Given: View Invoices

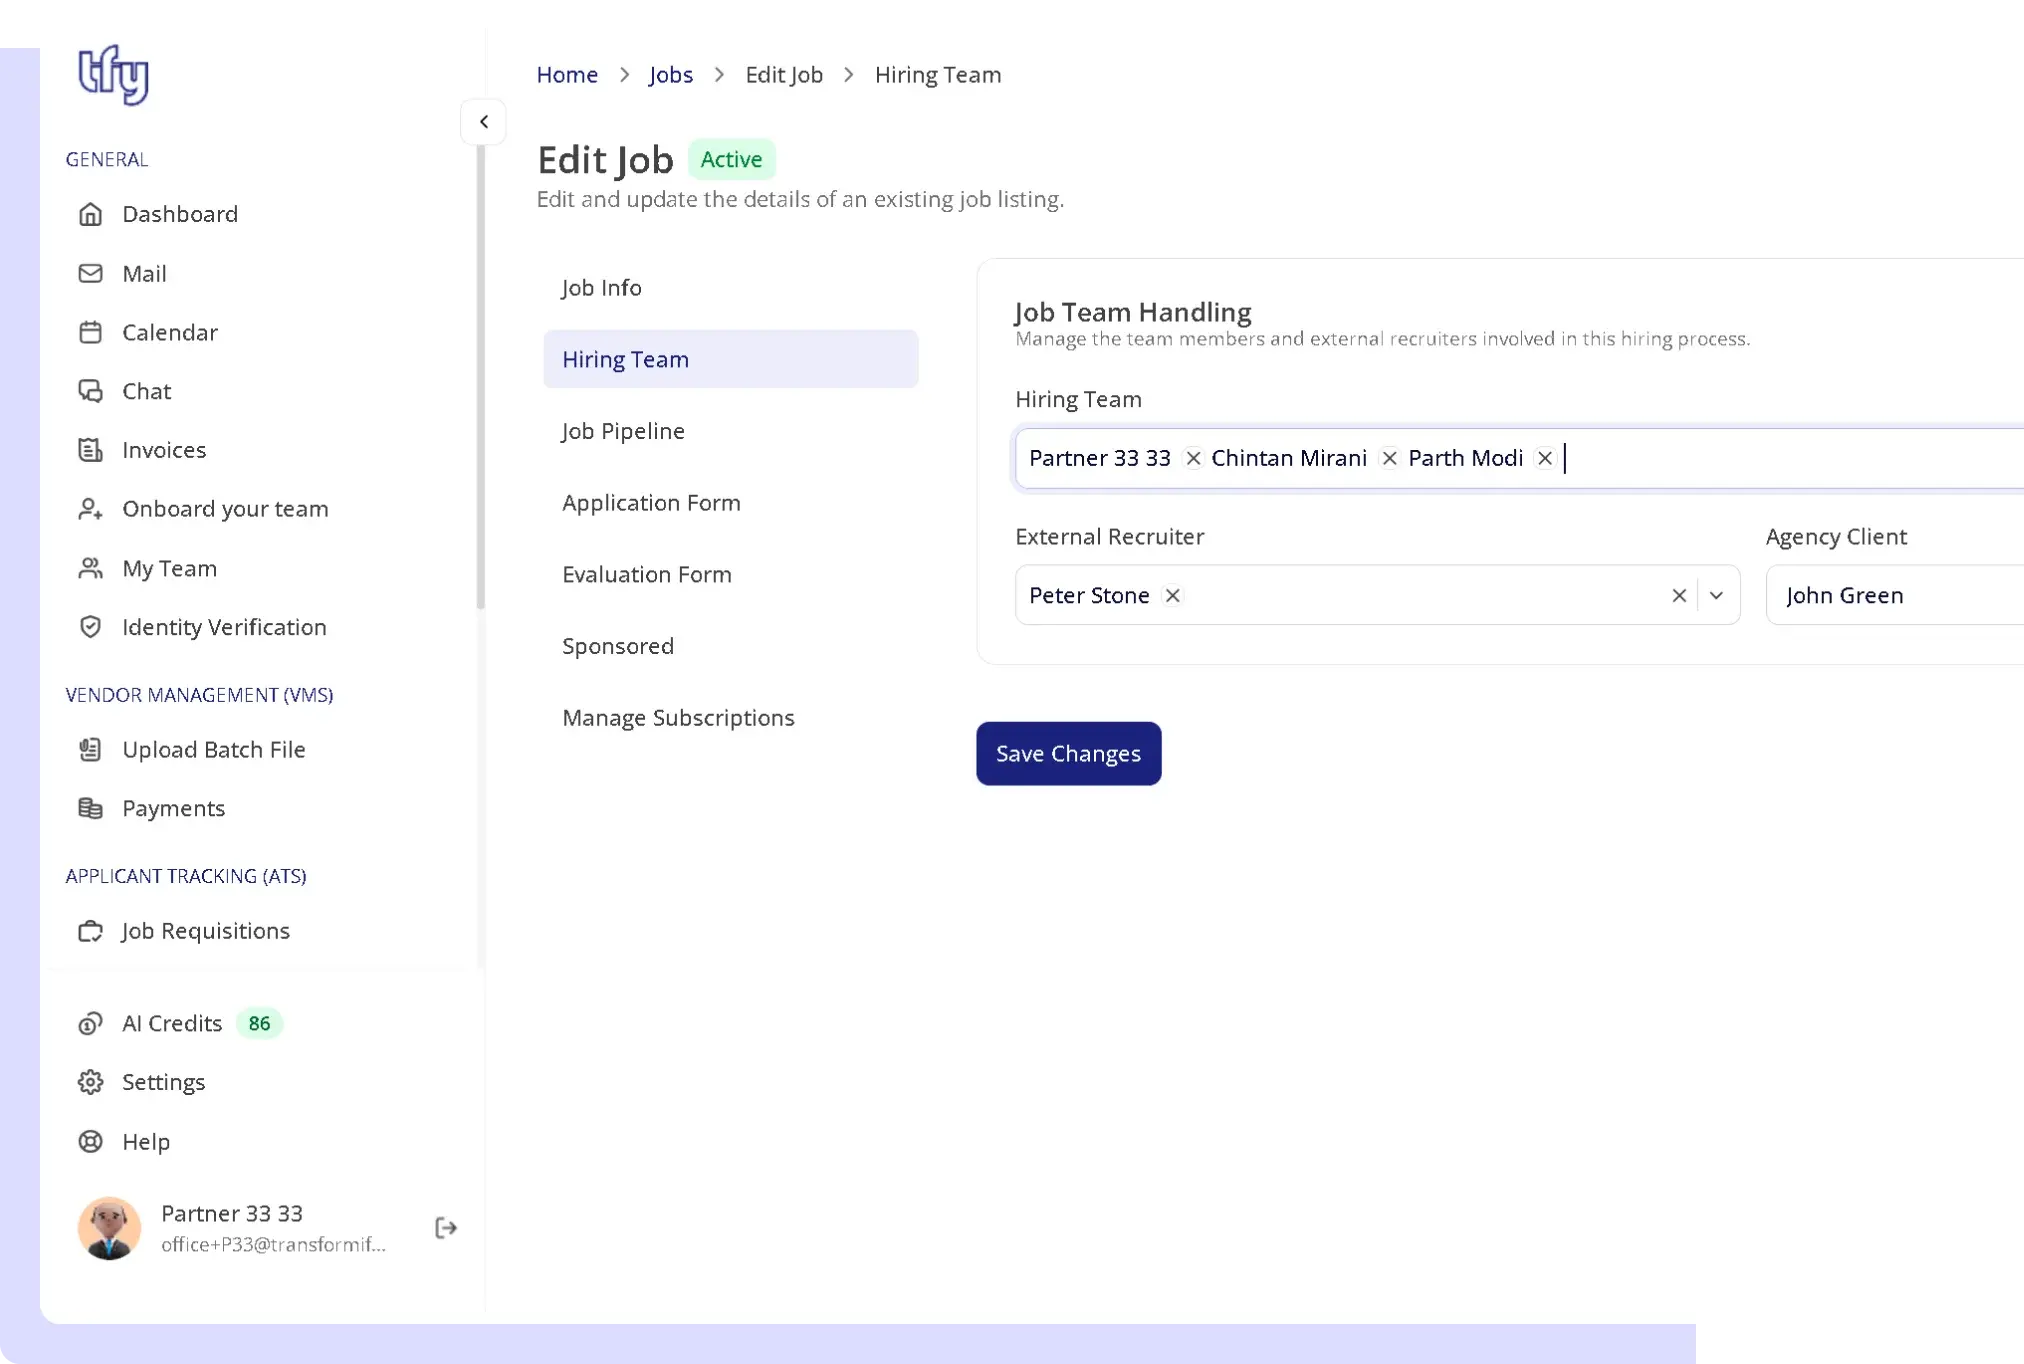Looking at the screenshot, I should pos(163,450).
